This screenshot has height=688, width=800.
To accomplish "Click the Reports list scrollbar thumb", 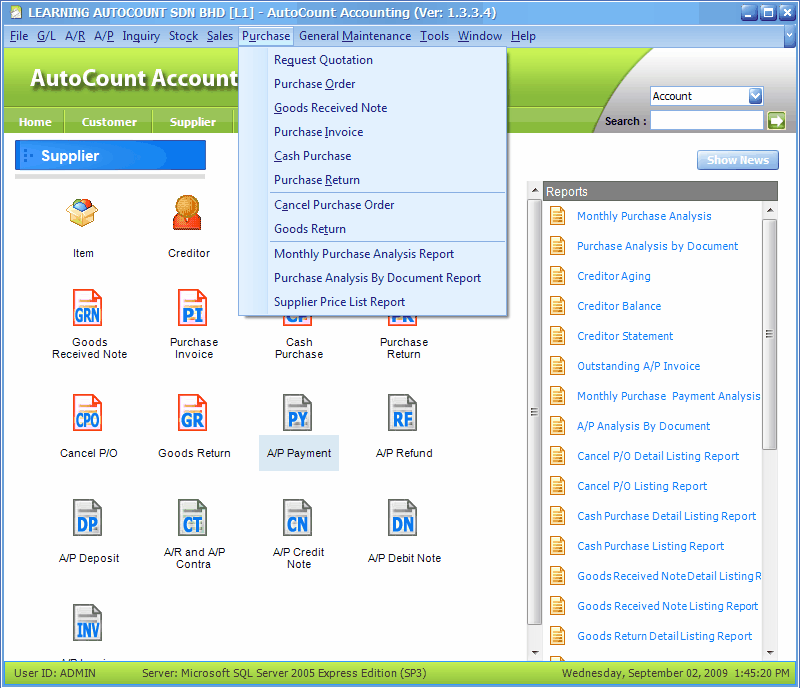I will point(769,334).
